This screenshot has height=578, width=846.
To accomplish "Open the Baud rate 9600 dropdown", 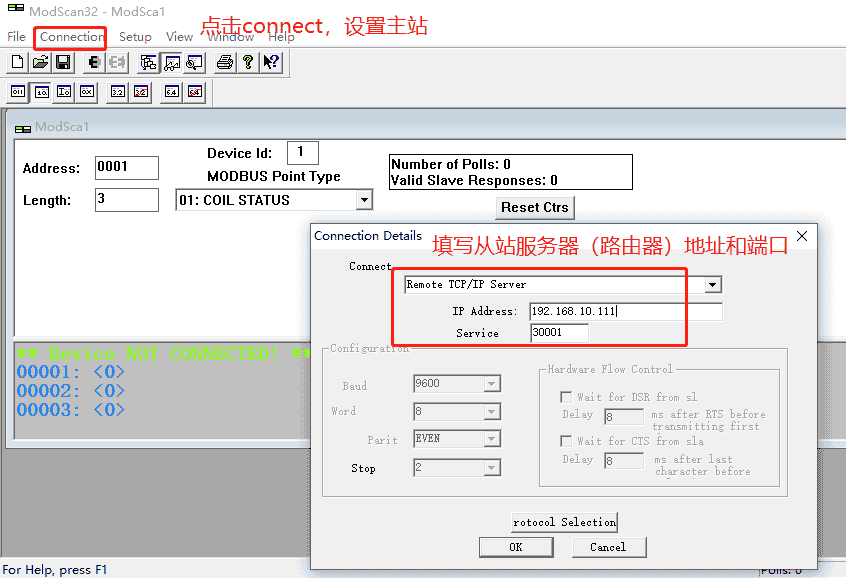I will coord(491,384).
